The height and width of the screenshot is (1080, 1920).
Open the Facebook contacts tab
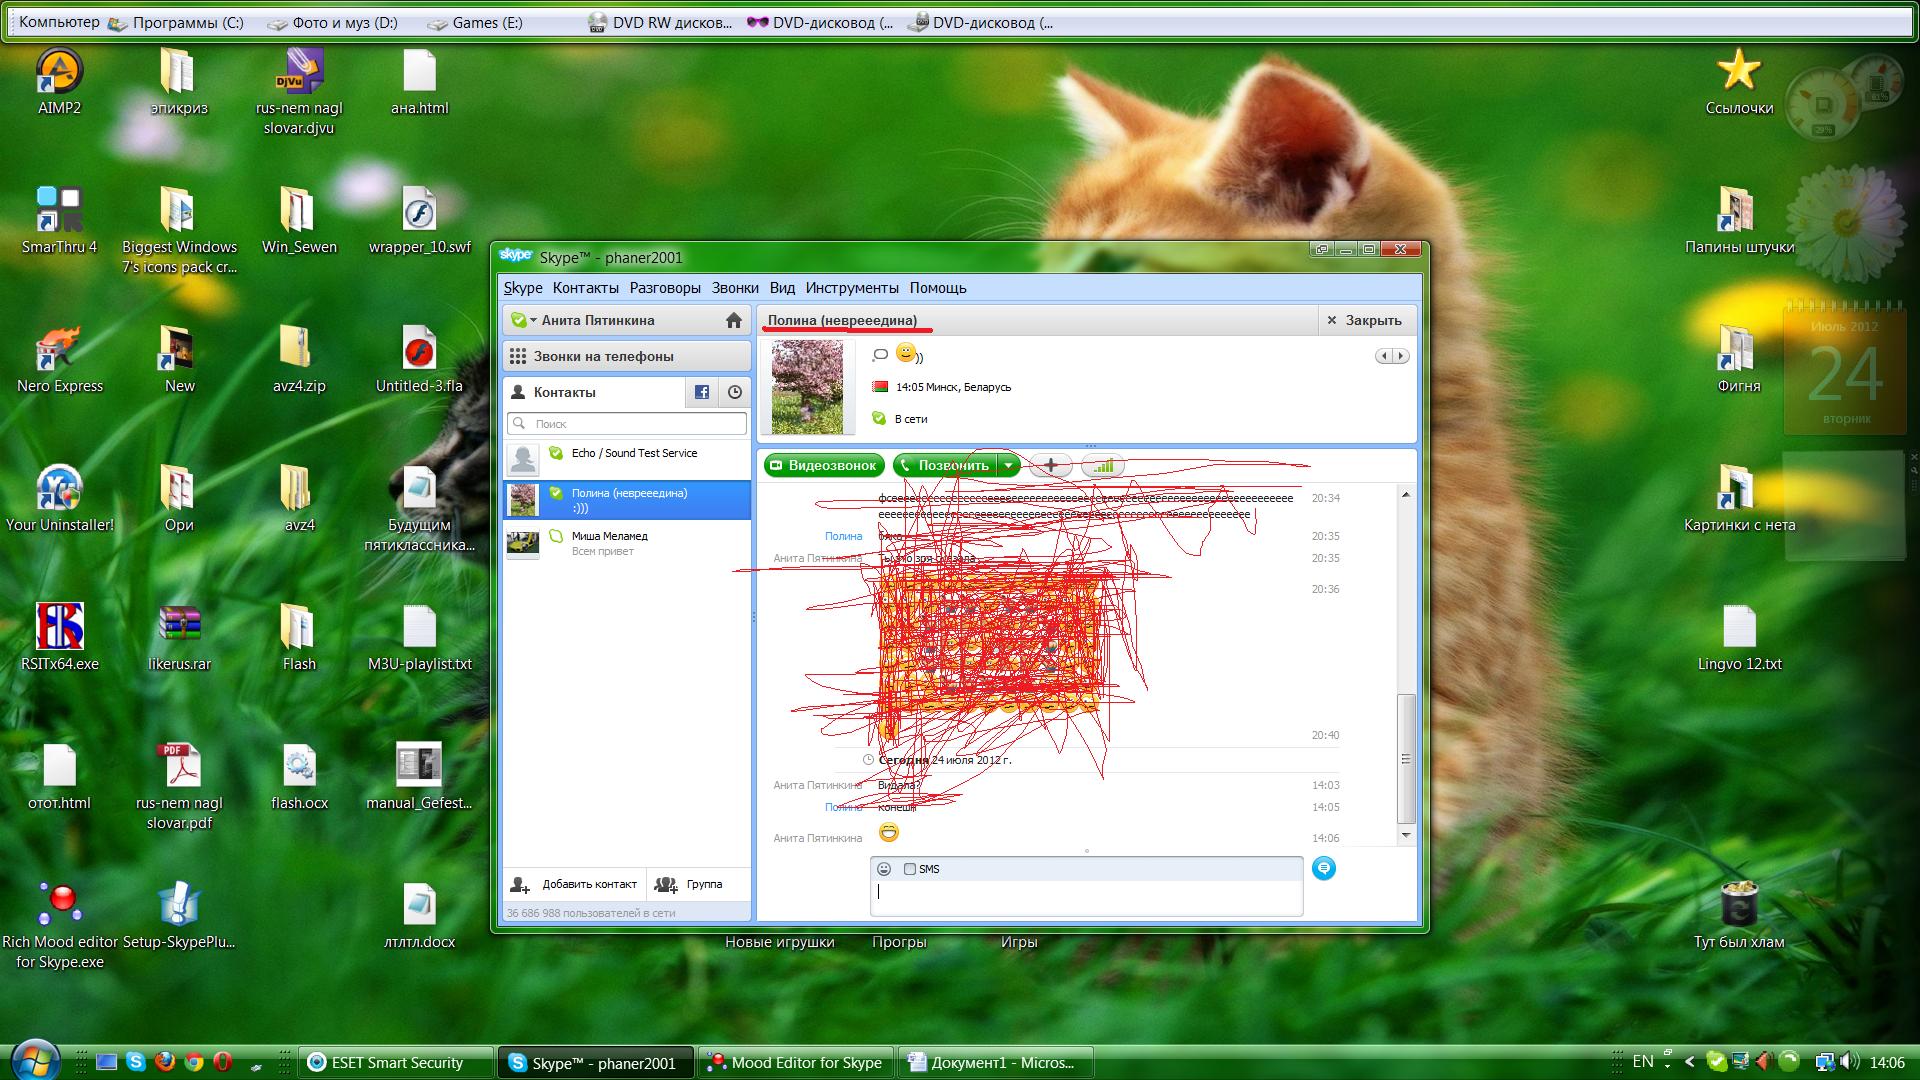point(701,392)
